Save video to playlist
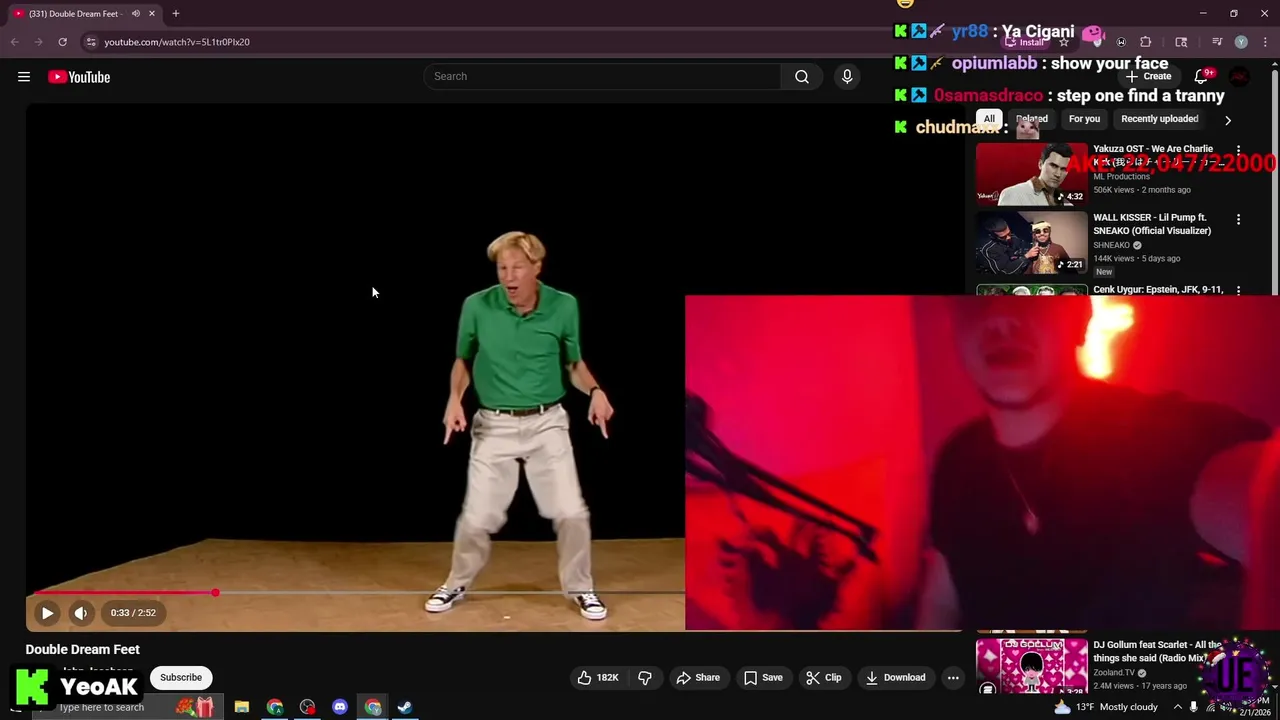1280x720 pixels. coord(763,678)
